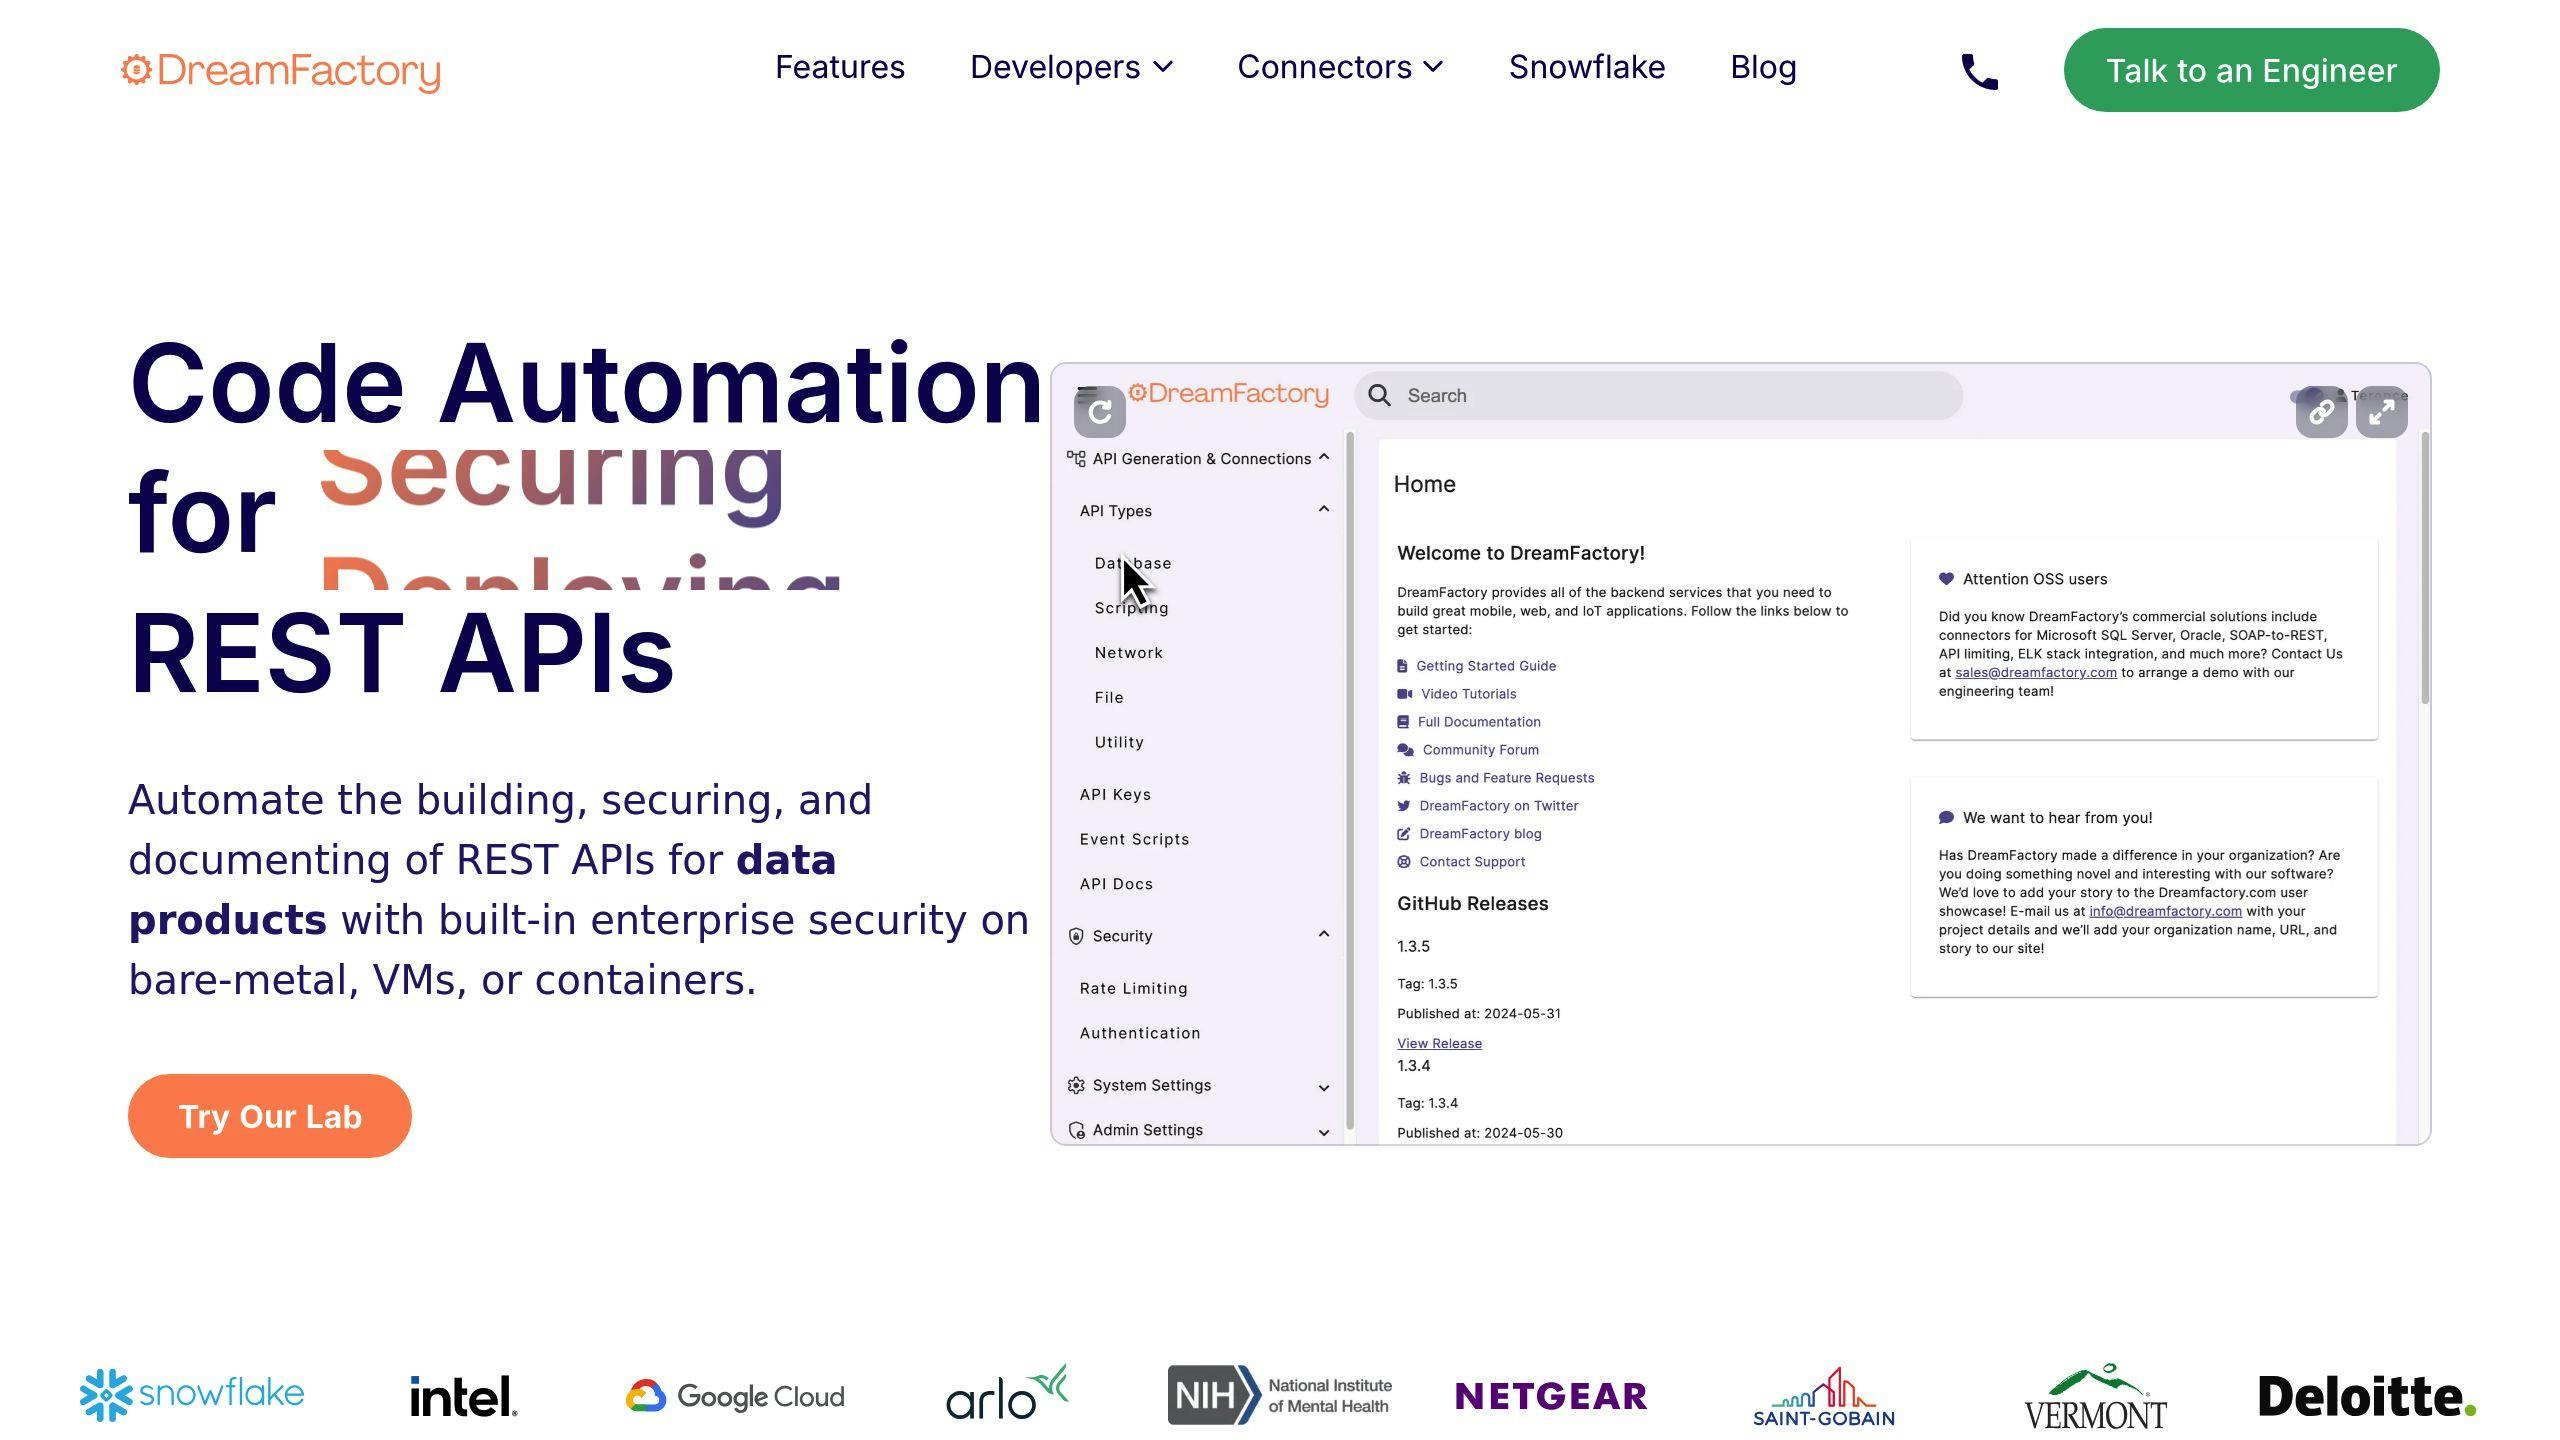Open the Getting Started Guide link
This screenshot has width=2560, height=1440.
pyautogui.click(x=1486, y=666)
